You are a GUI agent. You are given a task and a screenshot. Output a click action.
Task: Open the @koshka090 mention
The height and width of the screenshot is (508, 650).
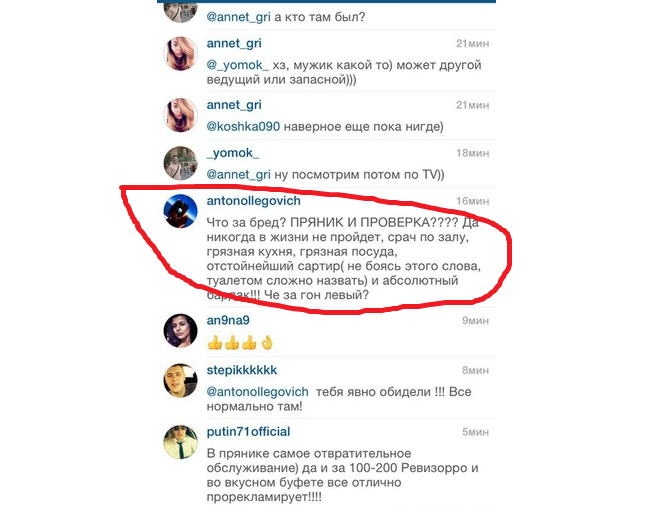point(243,126)
